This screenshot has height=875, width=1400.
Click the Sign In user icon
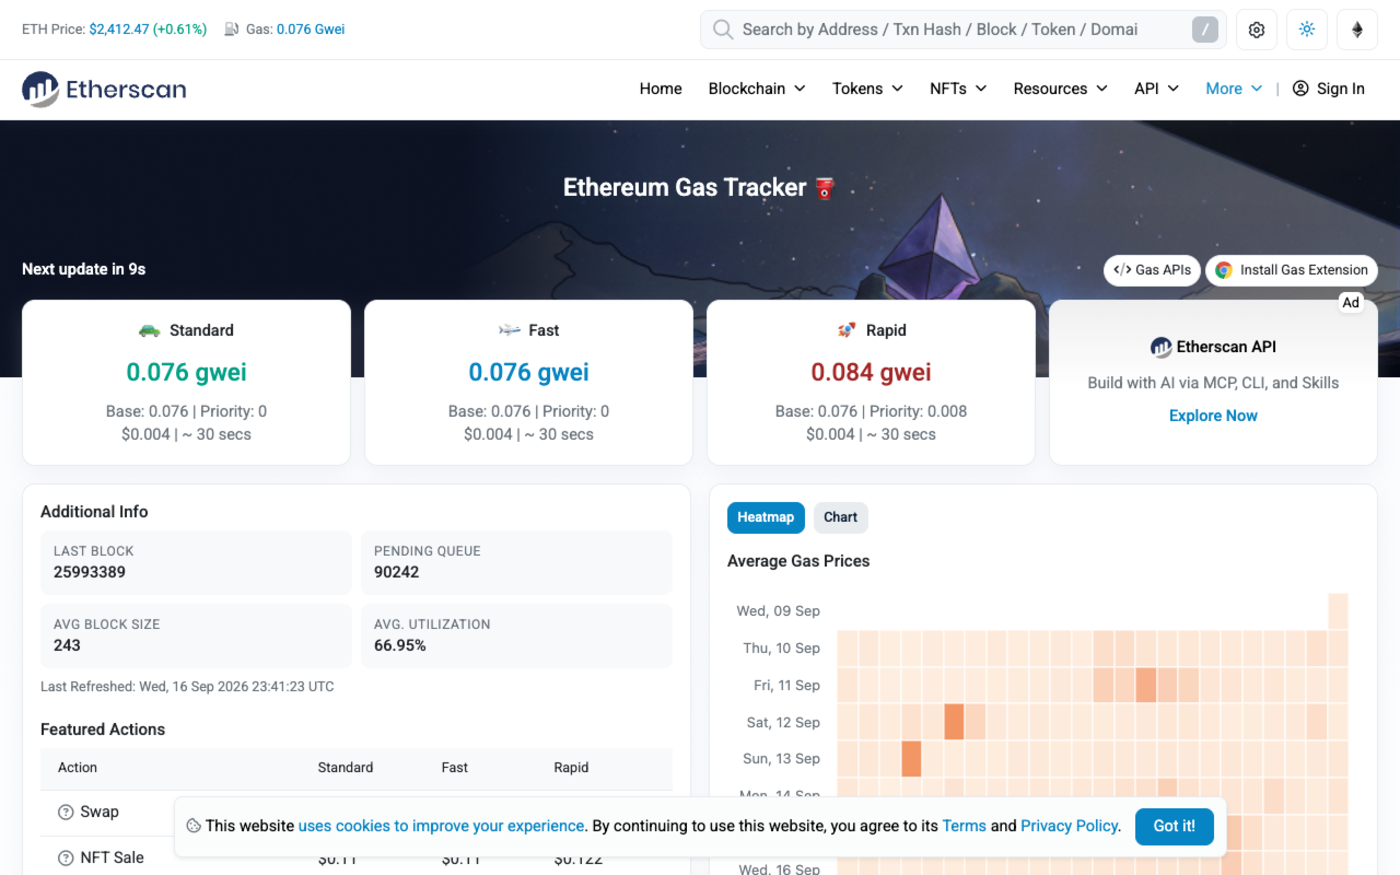[x=1300, y=89]
